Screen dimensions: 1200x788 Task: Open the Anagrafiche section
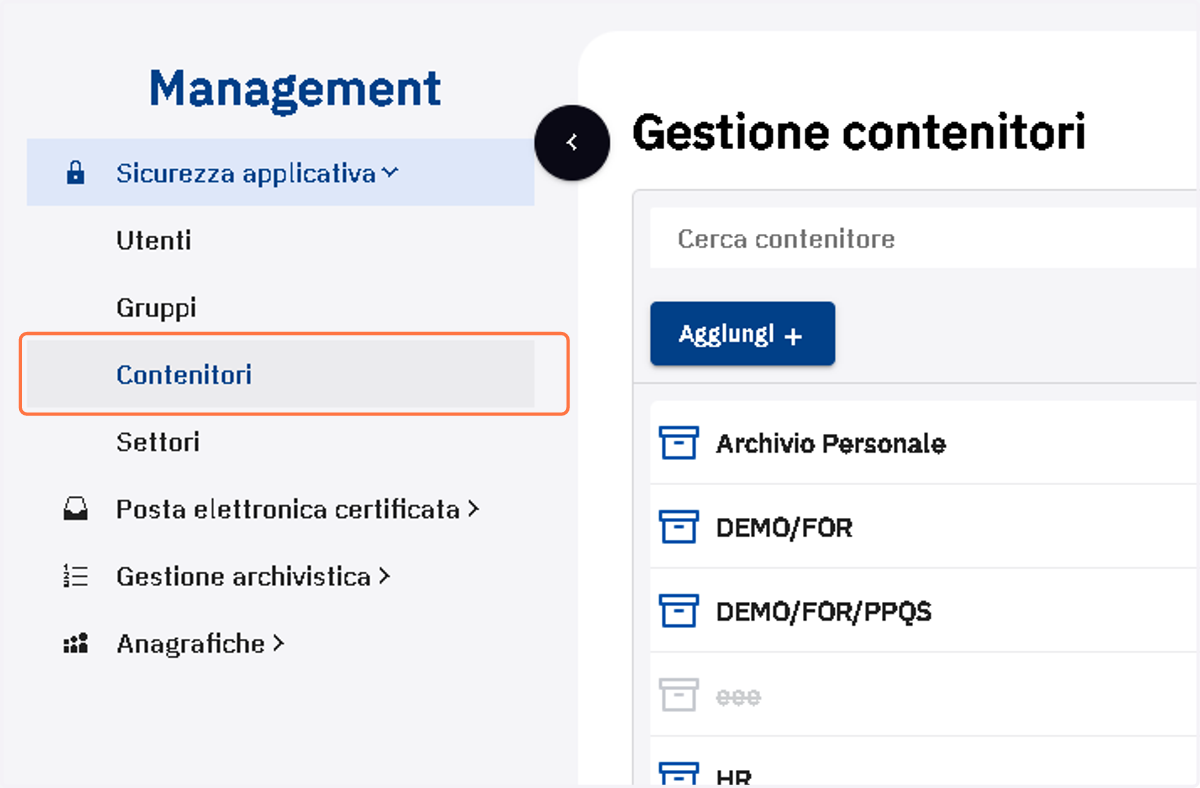191,644
